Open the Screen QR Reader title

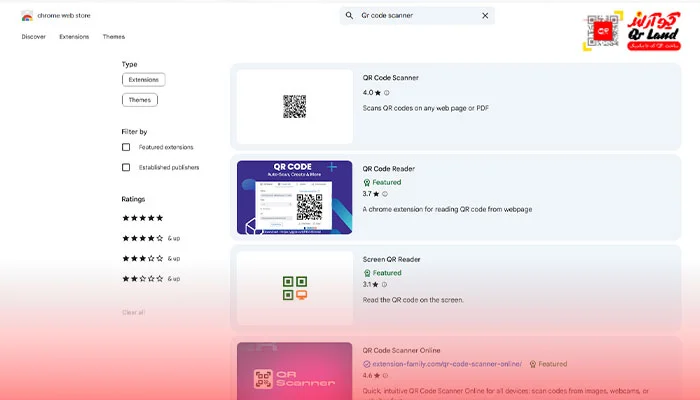click(392, 259)
